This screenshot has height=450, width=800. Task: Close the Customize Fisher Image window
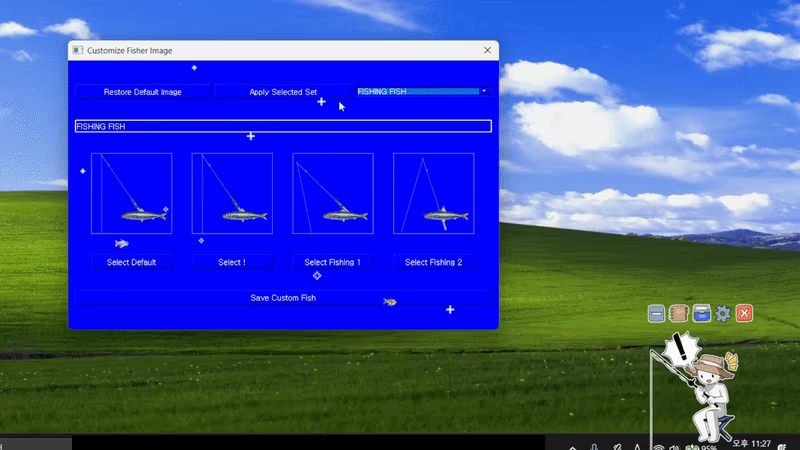[487, 50]
